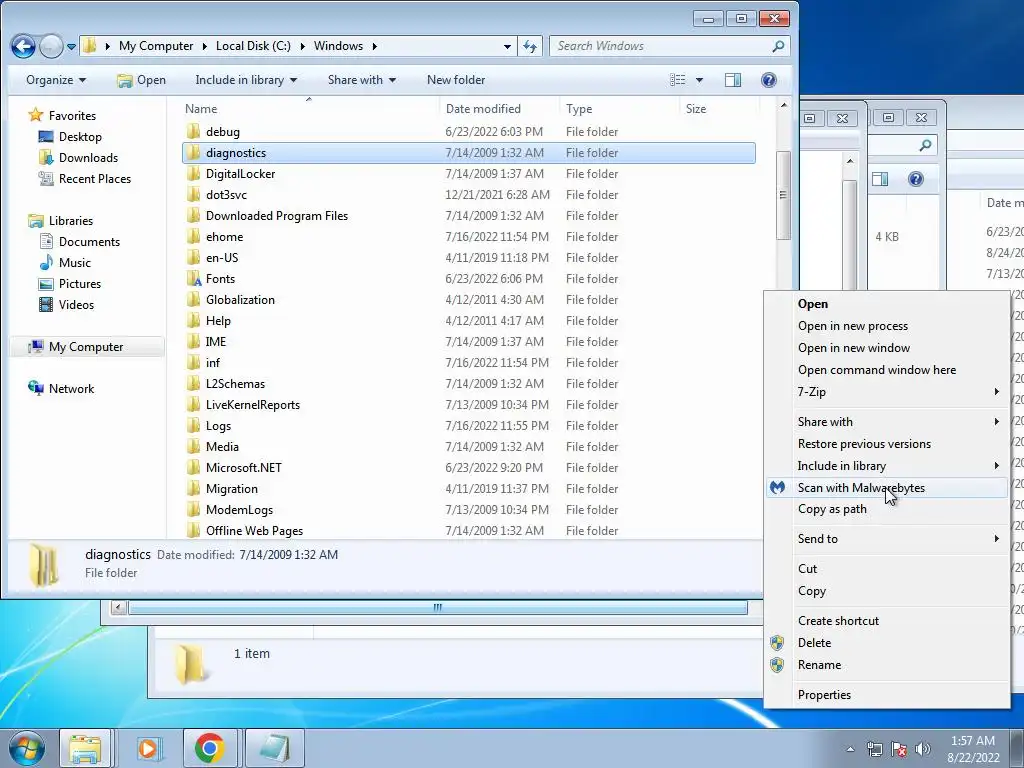Click the vertical scrollbar thumb of file list
Screen dimensions: 1024x768
pyautogui.click(x=783, y=195)
